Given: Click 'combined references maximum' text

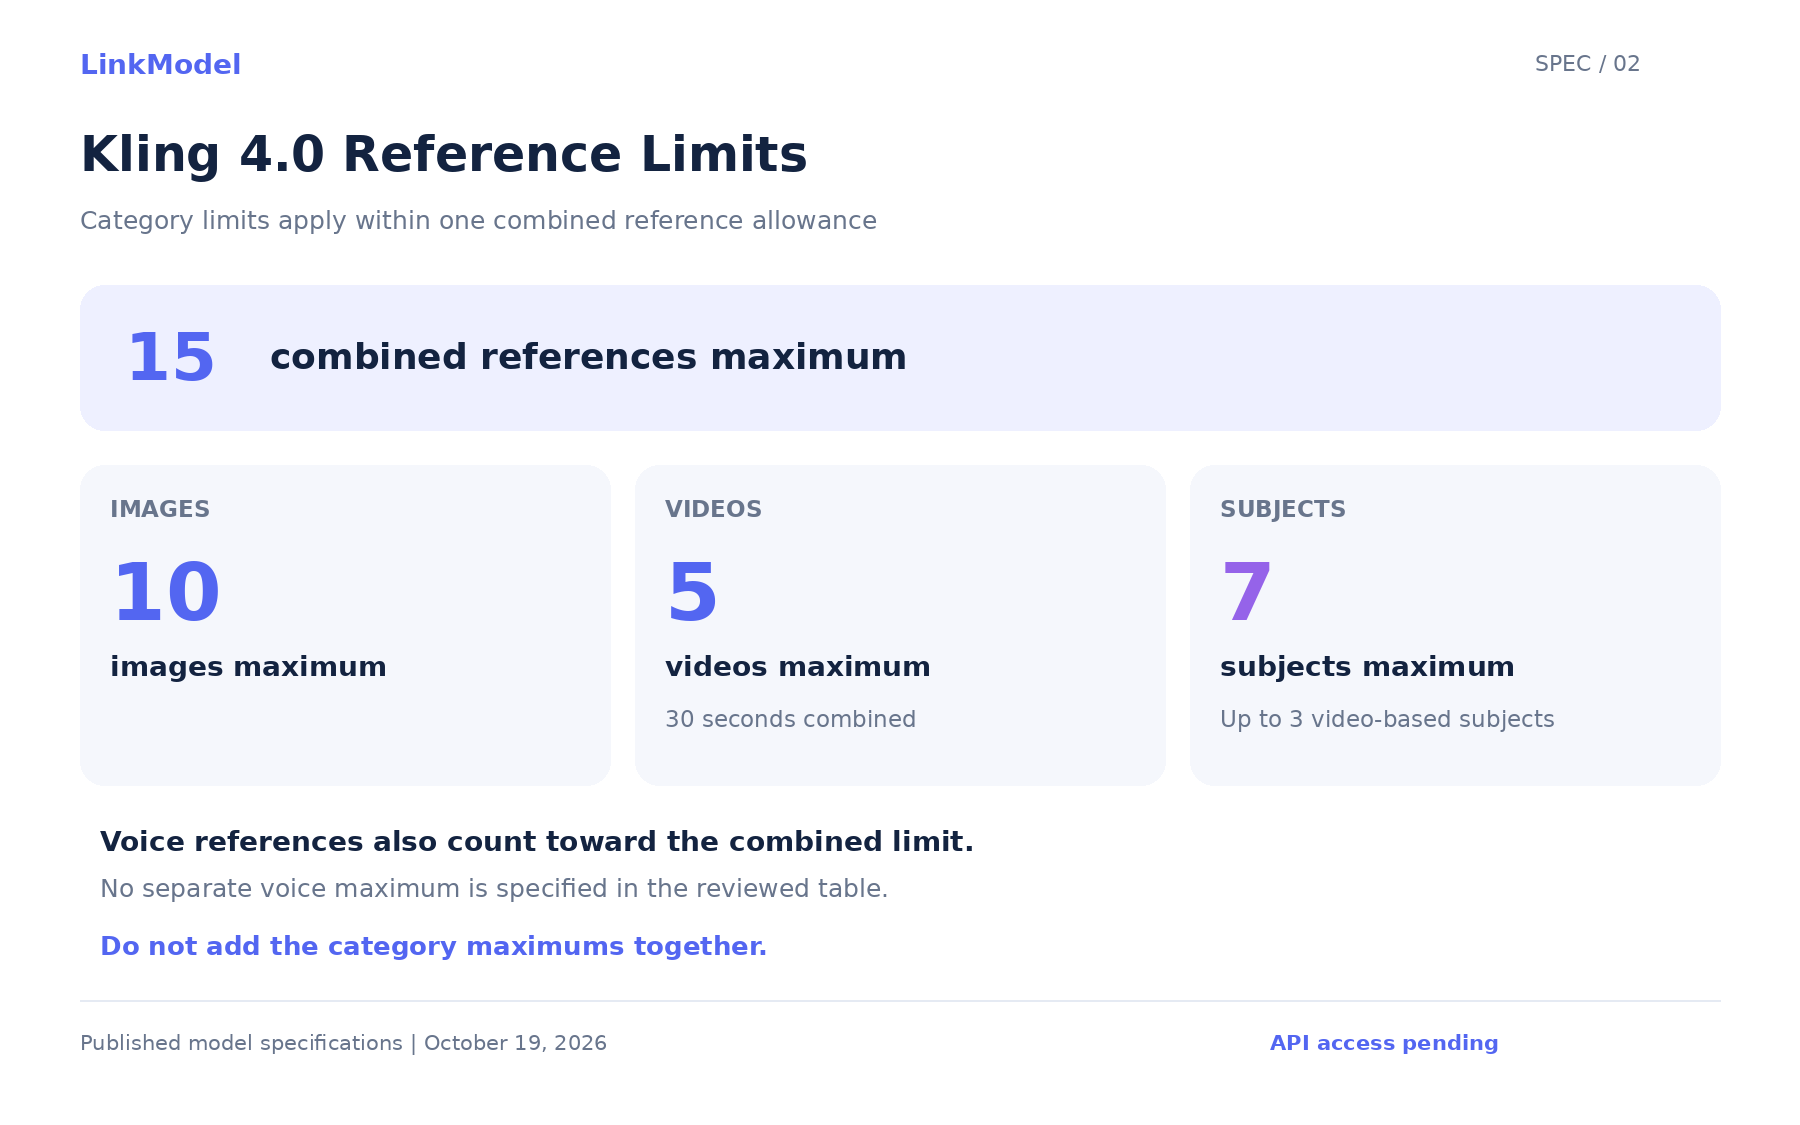Looking at the screenshot, I should [x=588, y=357].
